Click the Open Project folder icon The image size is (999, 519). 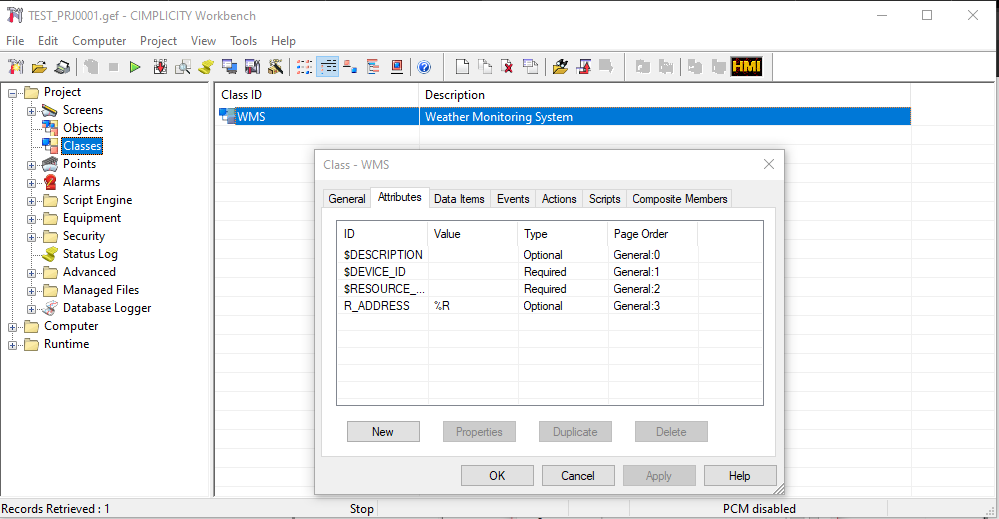click(39, 67)
